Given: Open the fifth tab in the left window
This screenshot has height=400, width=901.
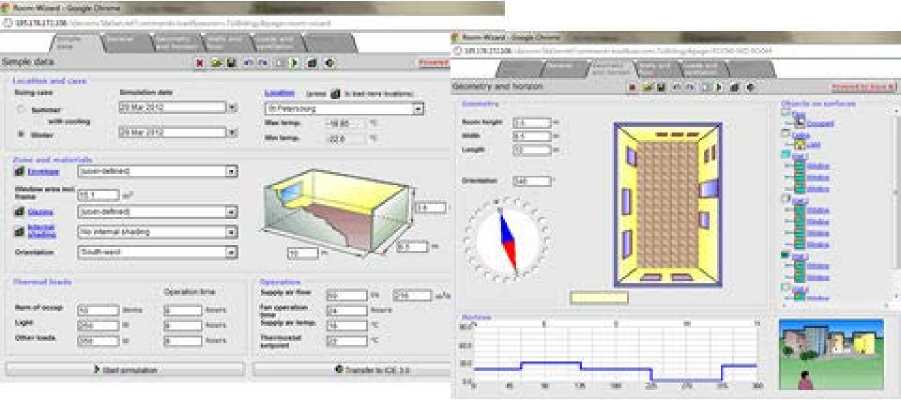Looking at the screenshot, I should [279, 43].
